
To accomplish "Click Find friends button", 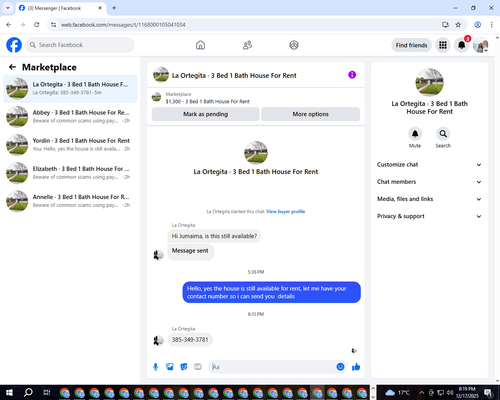I will coord(411,45).
